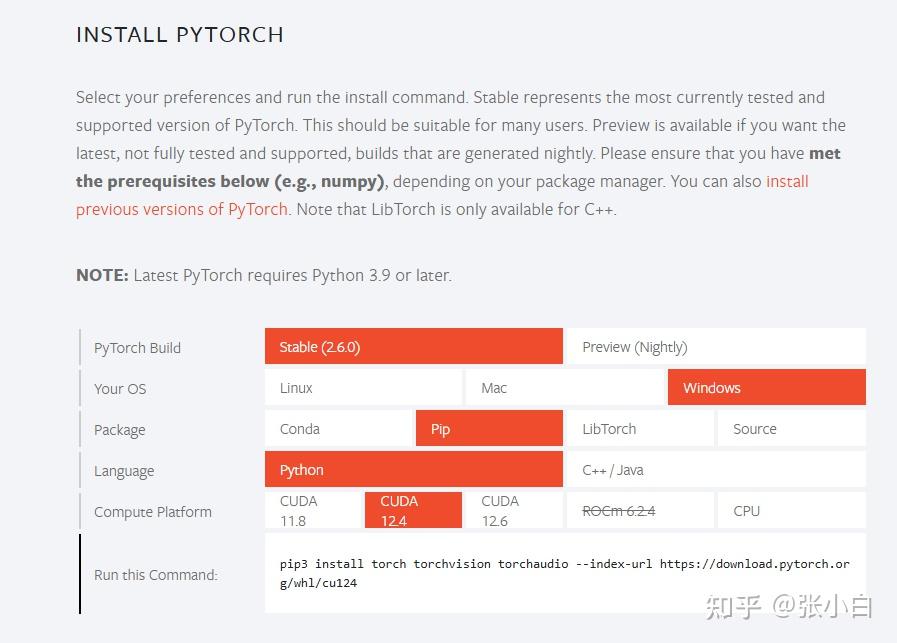Select Preview (Nightly) build option
The height and width of the screenshot is (643, 897).
[x=716, y=347]
